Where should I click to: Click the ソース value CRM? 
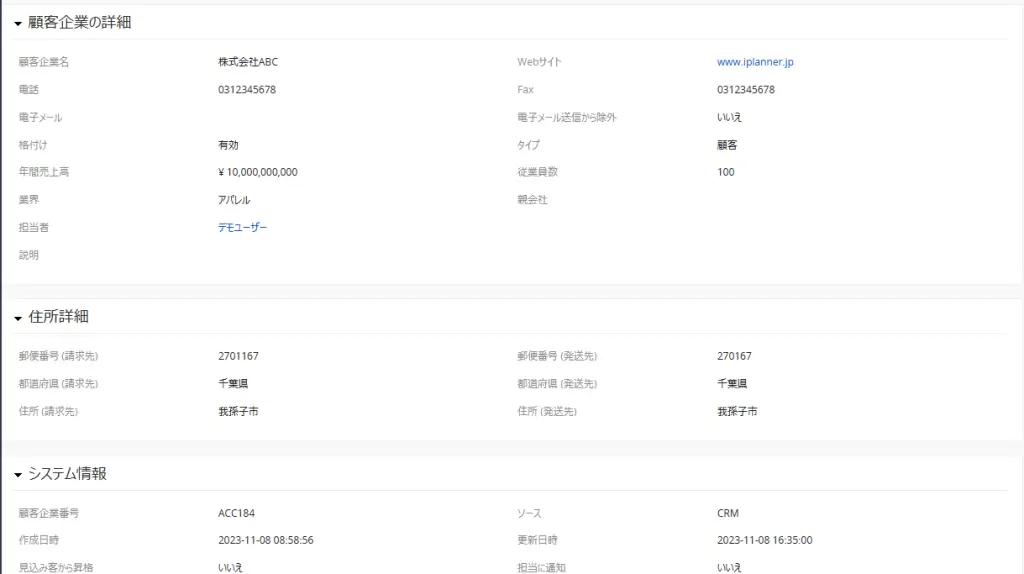[x=727, y=513]
